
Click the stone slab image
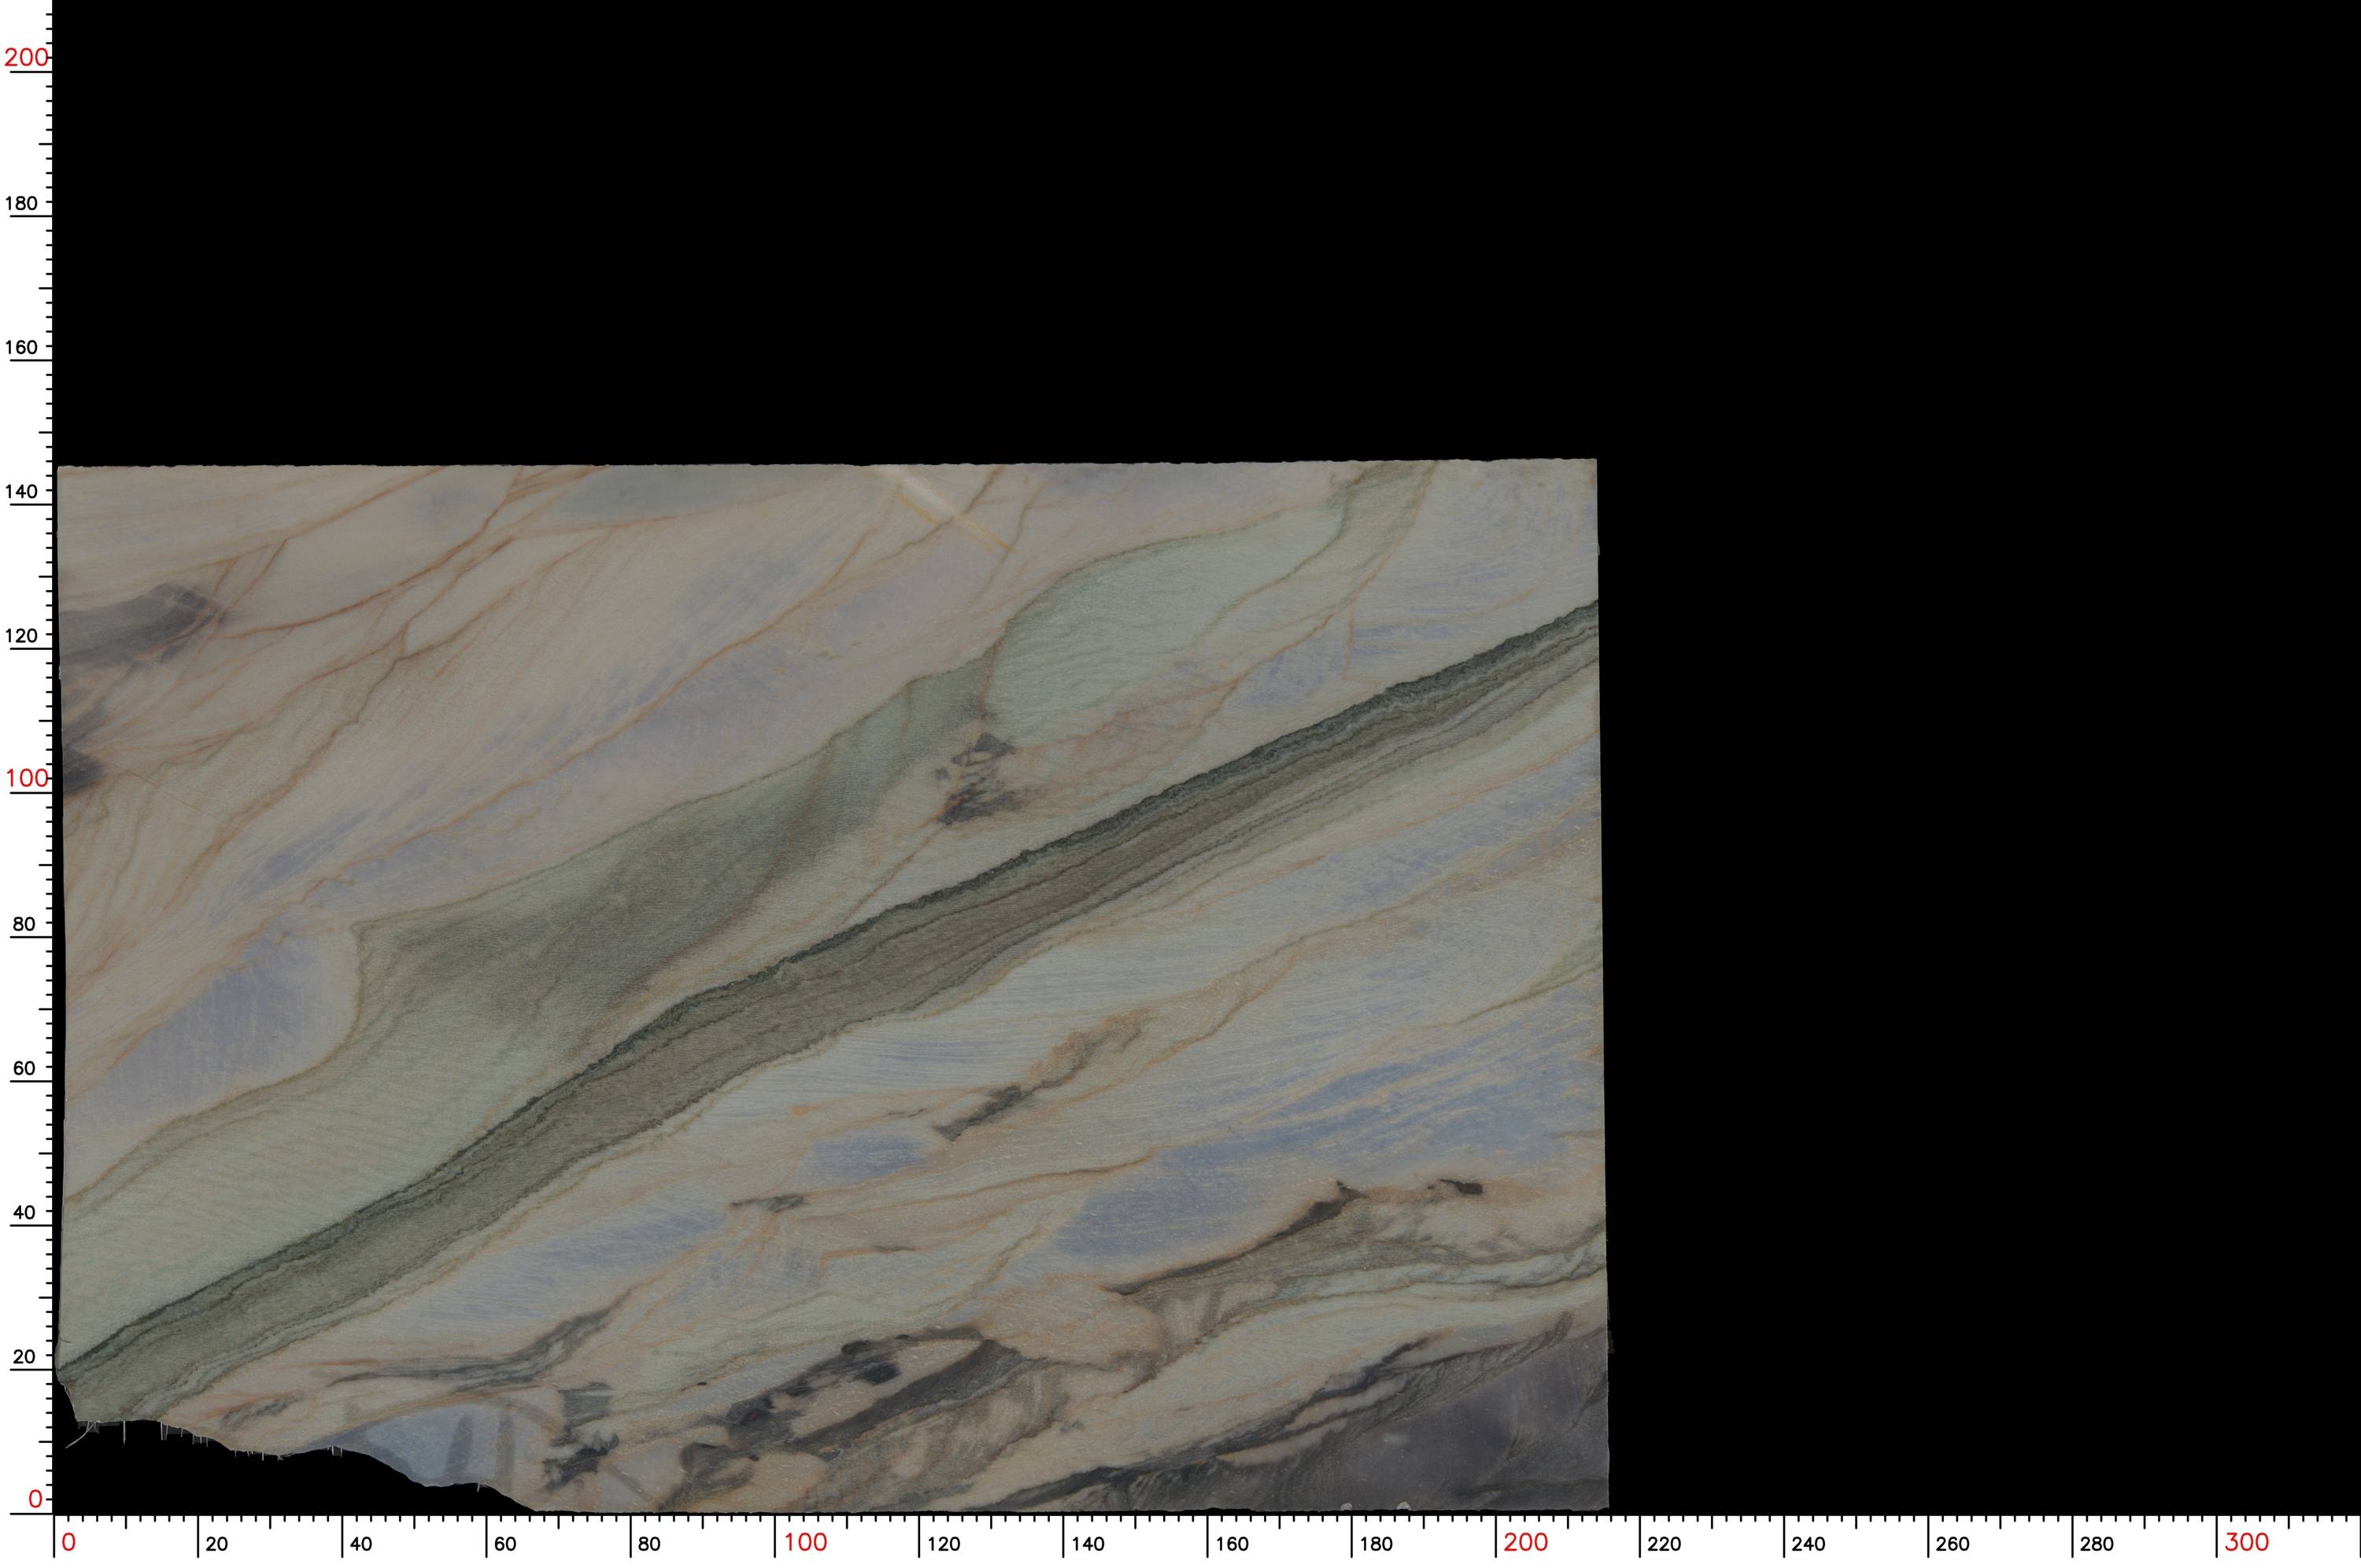tap(833, 986)
